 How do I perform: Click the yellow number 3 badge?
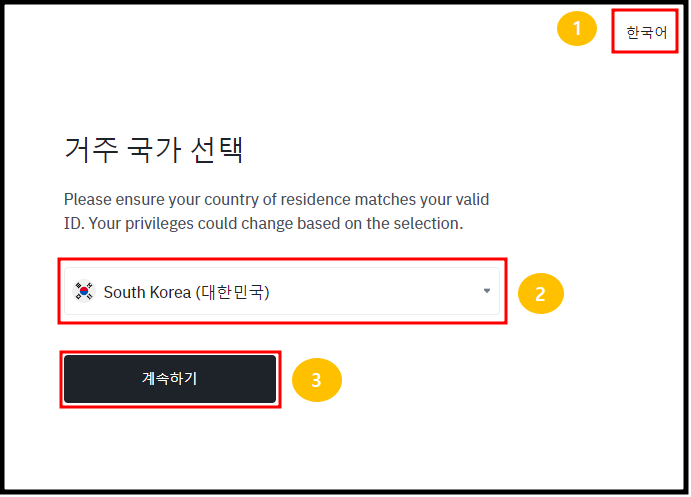pos(316,380)
